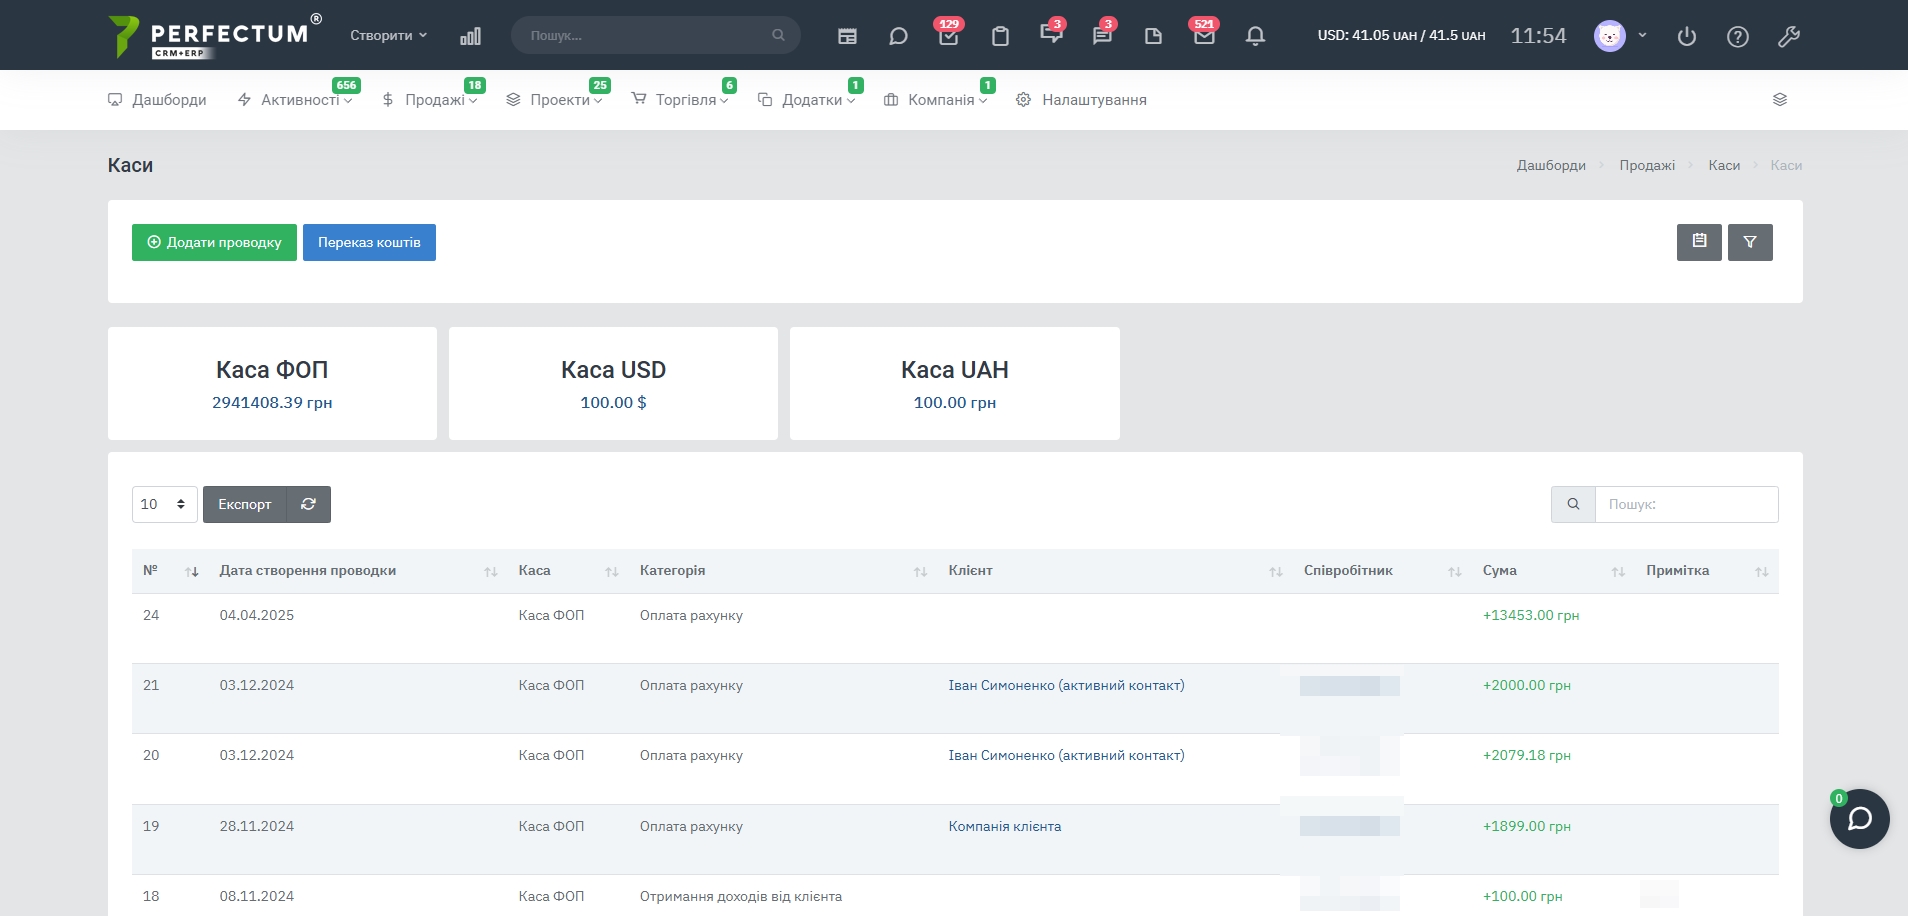This screenshot has width=1908, height=916.
Task: Click the notifications bell icon
Action: 1255,36
